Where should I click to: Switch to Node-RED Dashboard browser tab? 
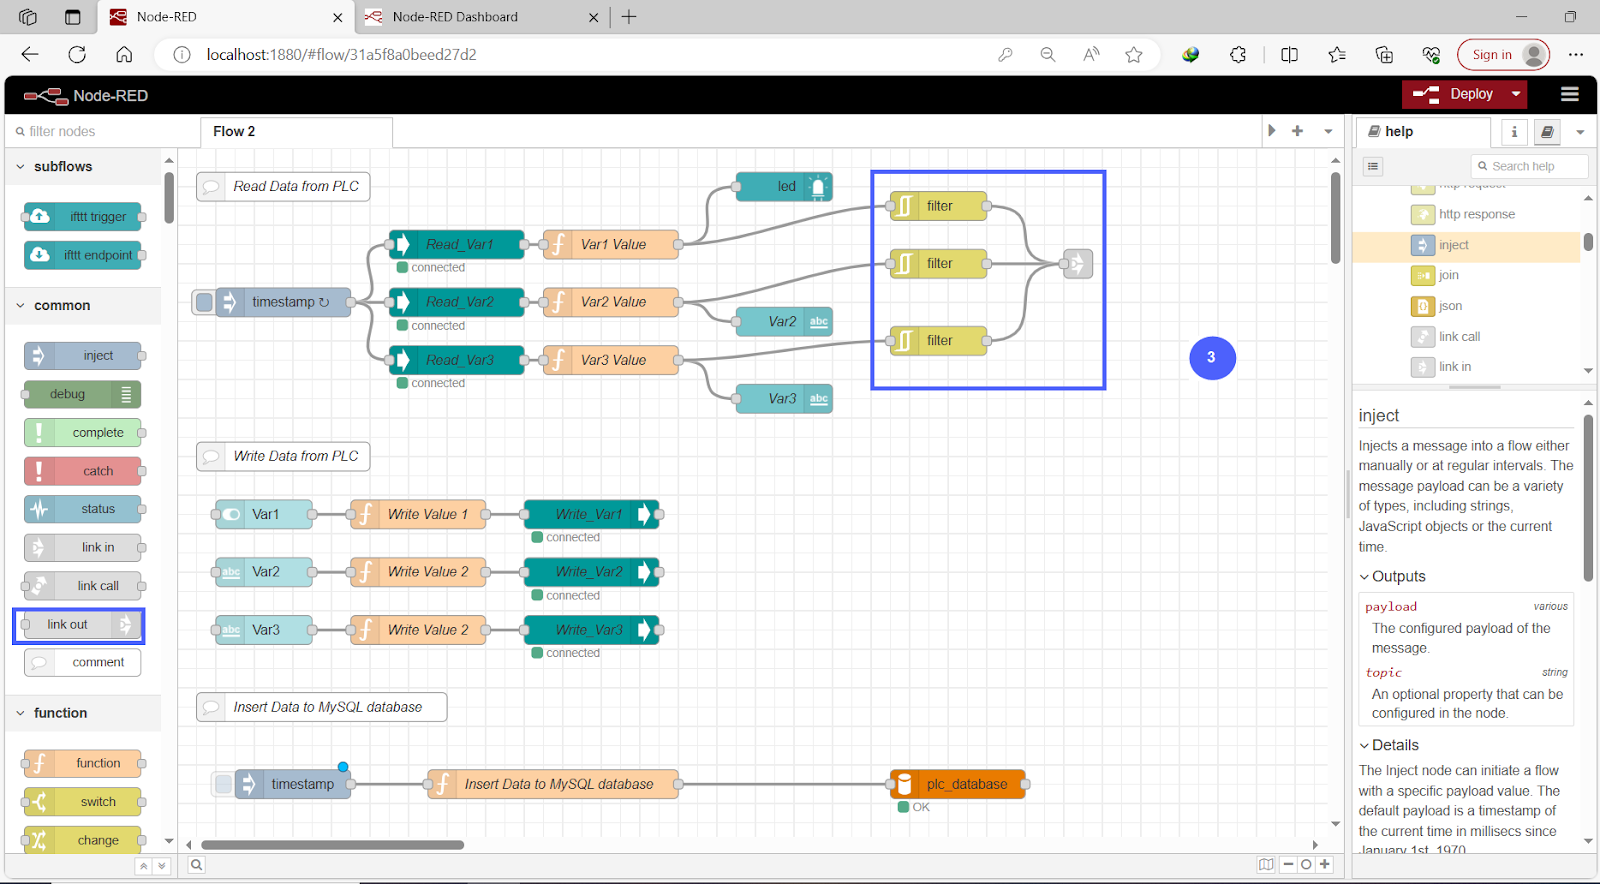(x=483, y=17)
